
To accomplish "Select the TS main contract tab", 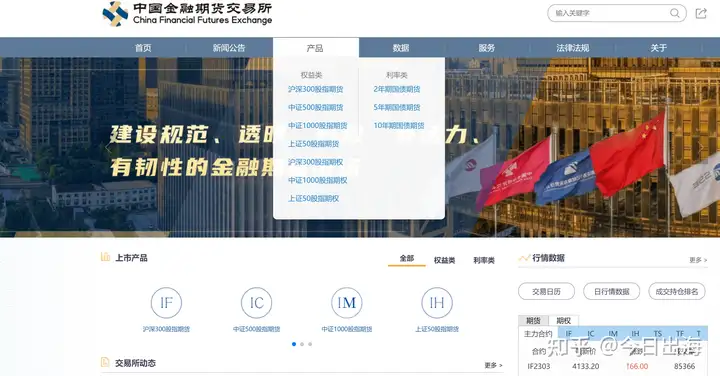I will pyautogui.click(x=658, y=334).
